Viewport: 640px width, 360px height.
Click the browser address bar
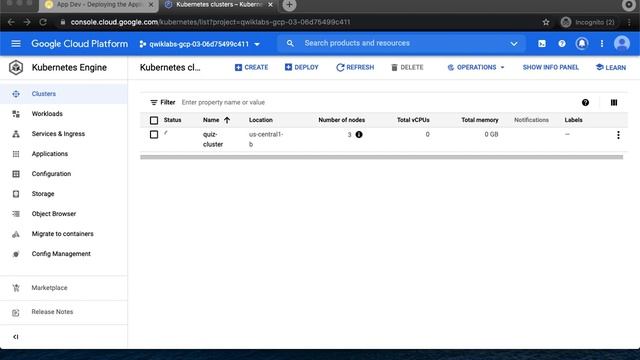coord(302,22)
